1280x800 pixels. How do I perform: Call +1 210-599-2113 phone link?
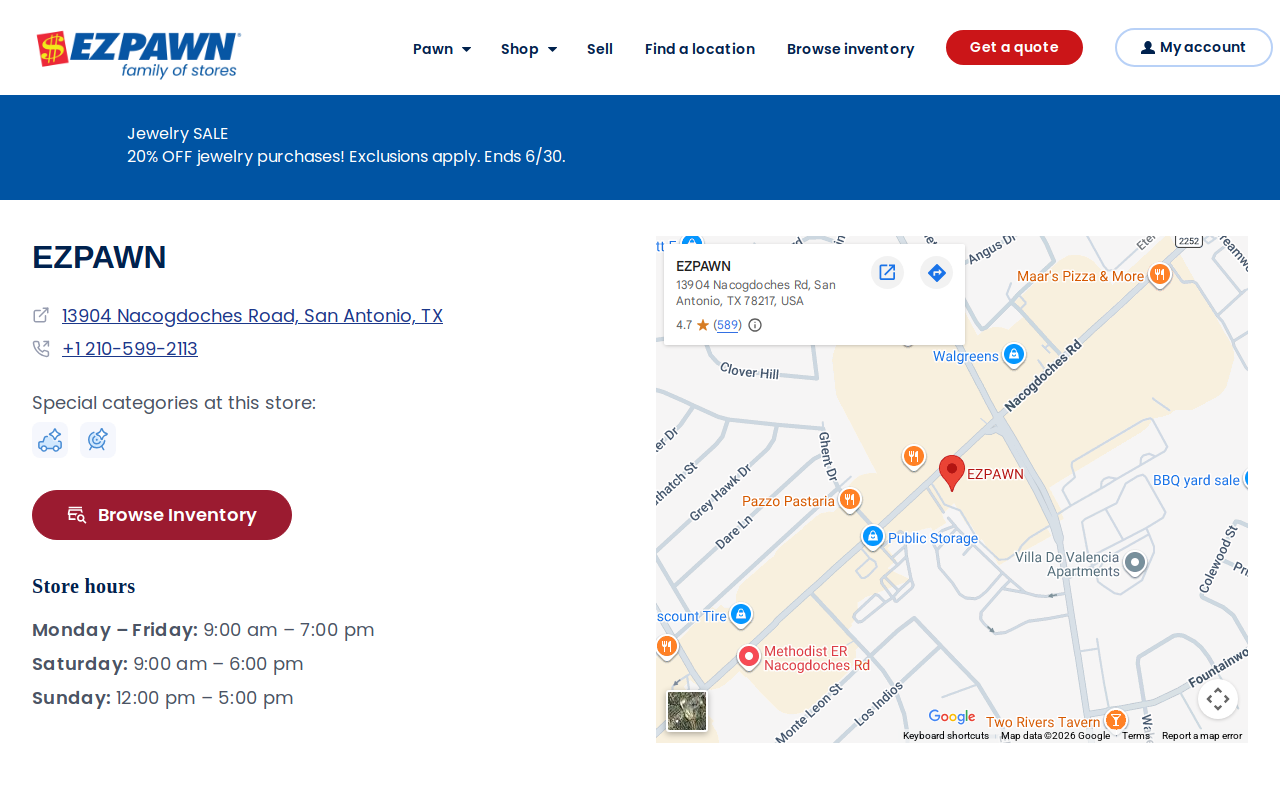point(130,349)
